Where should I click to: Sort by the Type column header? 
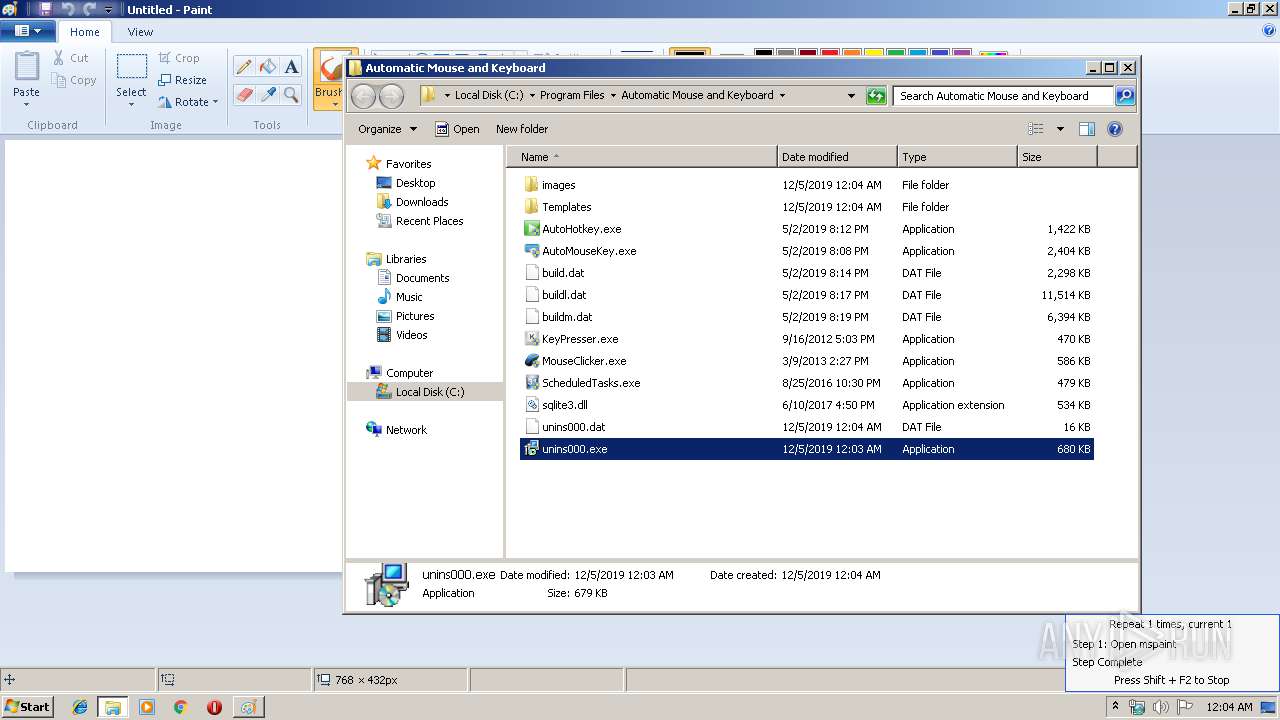957,157
